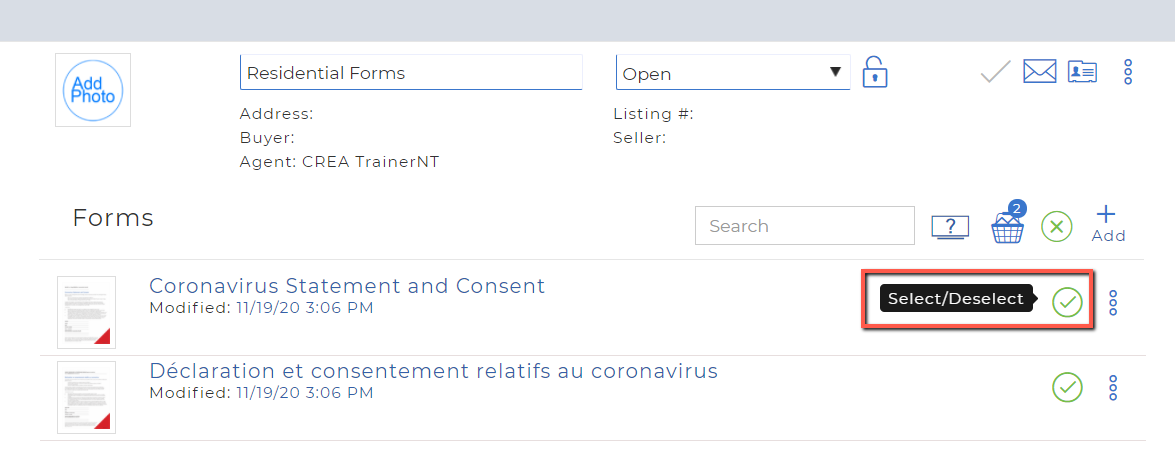Open the contact card icon

pyautogui.click(x=1082, y=71)
